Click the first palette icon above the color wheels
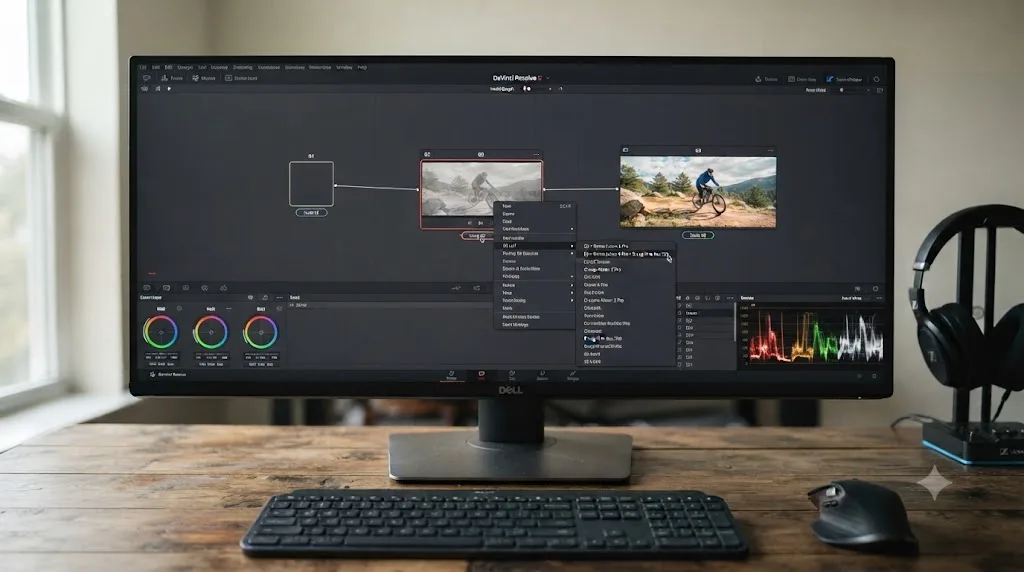1024x572 pixels. coord(147,288)
